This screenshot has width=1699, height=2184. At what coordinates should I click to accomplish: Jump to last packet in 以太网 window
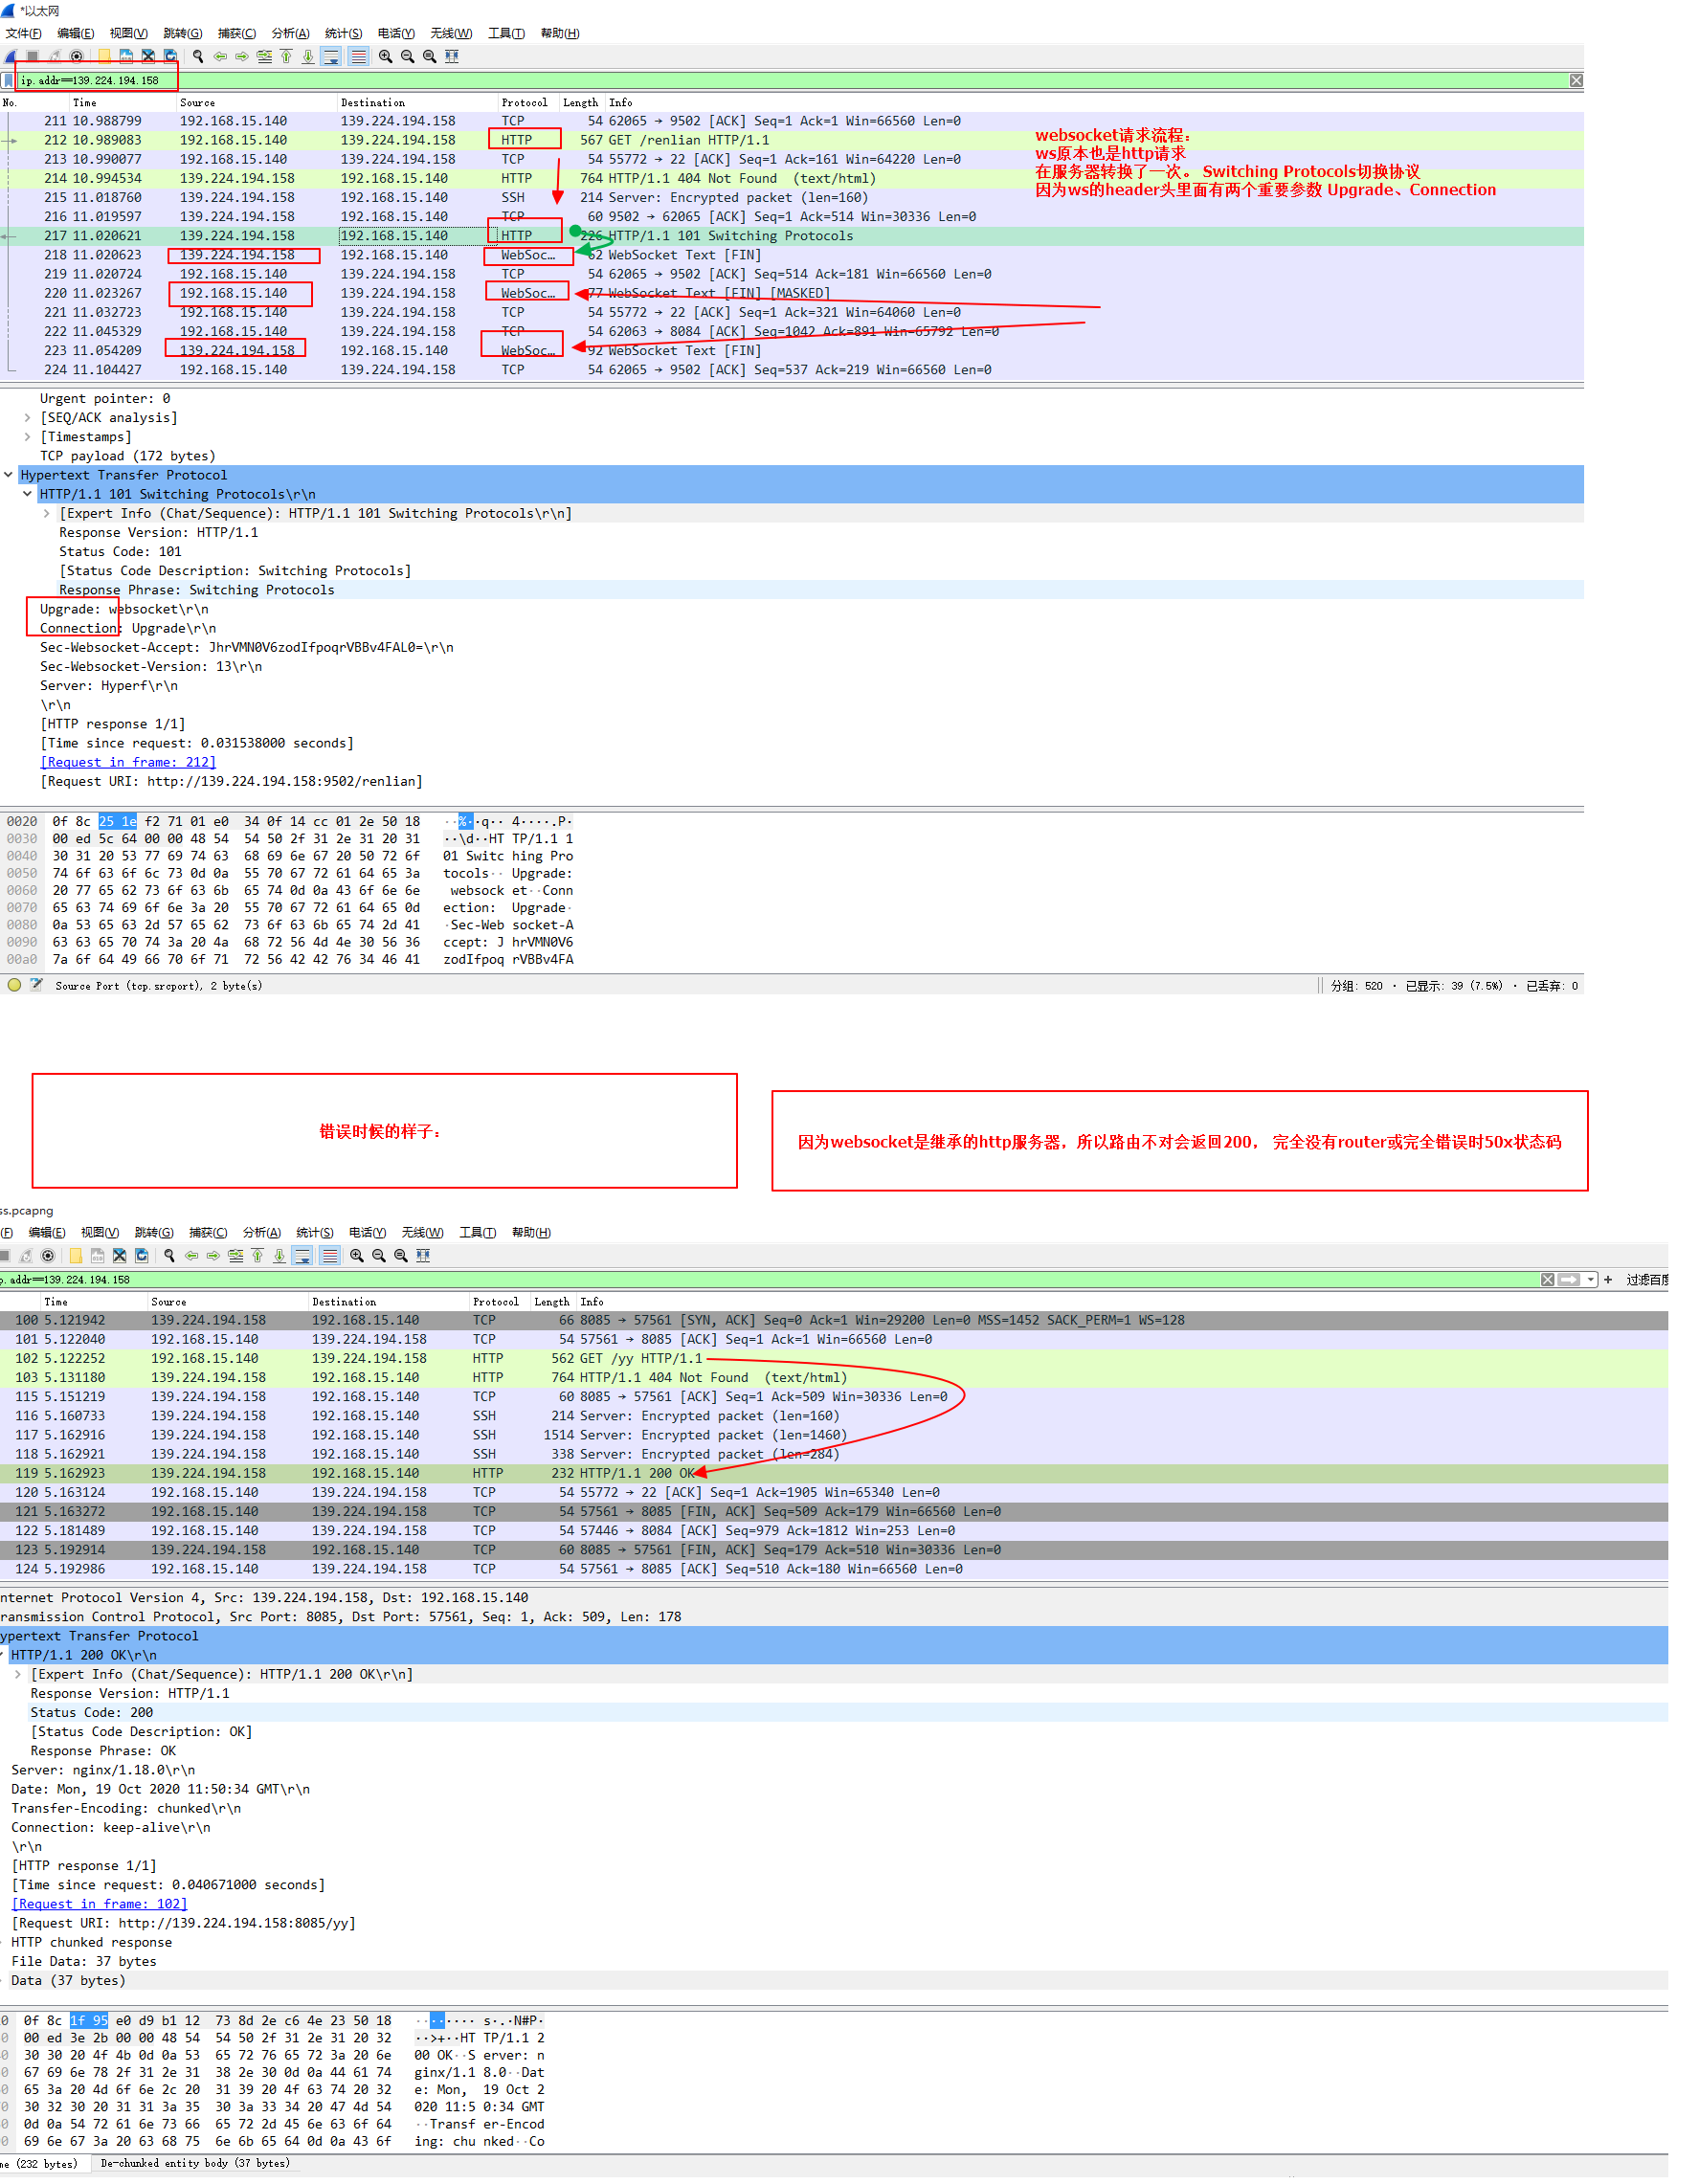click(308, 56)
